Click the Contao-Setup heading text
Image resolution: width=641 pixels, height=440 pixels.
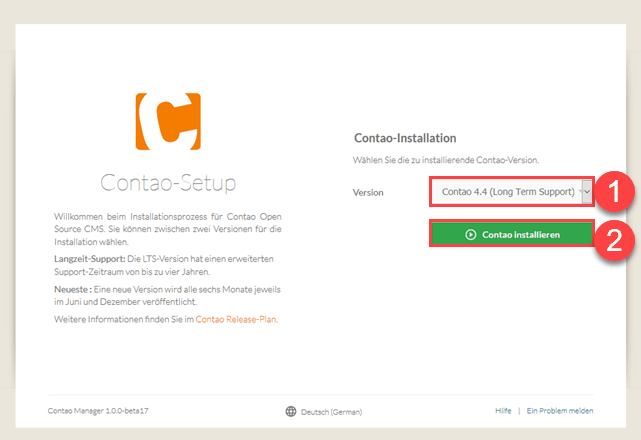pyautogui.click(x=168, y=182)
